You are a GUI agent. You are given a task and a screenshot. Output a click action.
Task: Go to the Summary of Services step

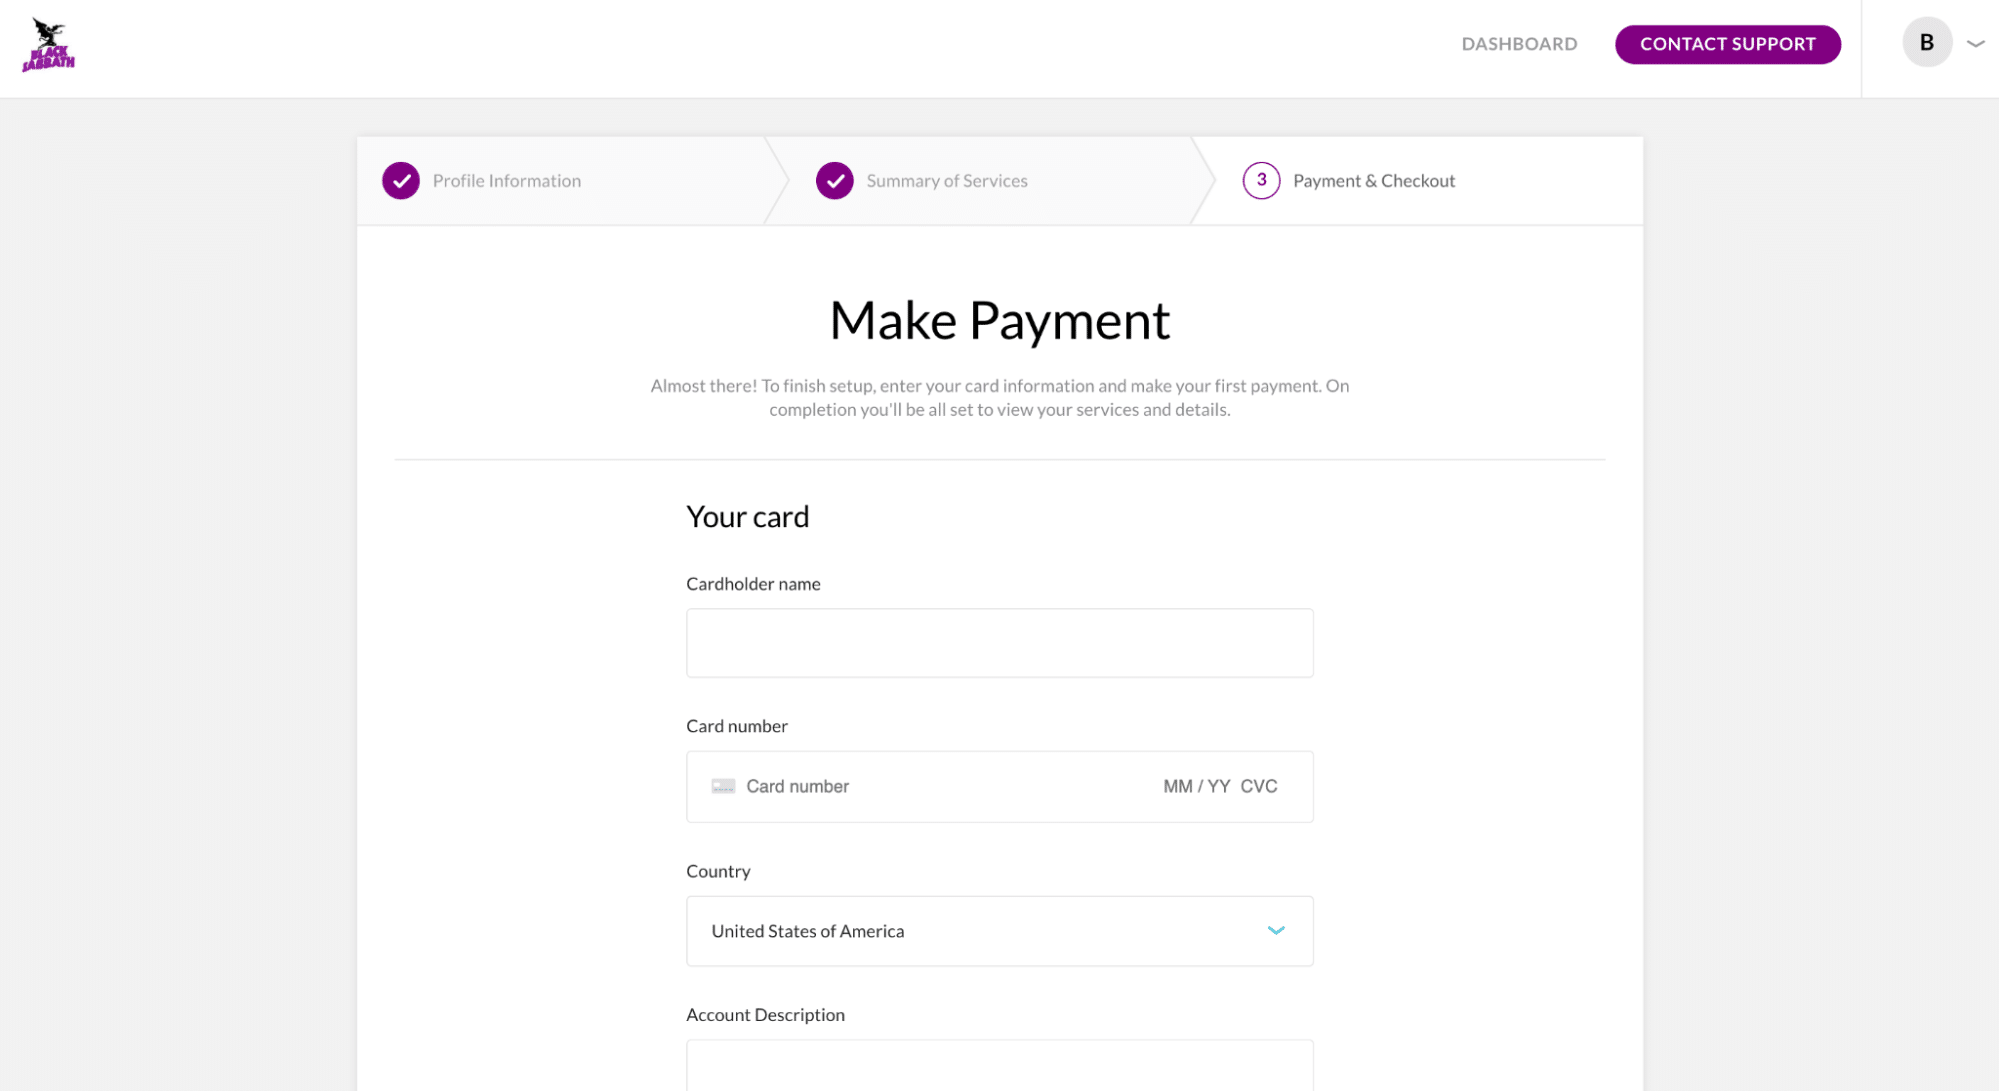(x=946, y=181)
